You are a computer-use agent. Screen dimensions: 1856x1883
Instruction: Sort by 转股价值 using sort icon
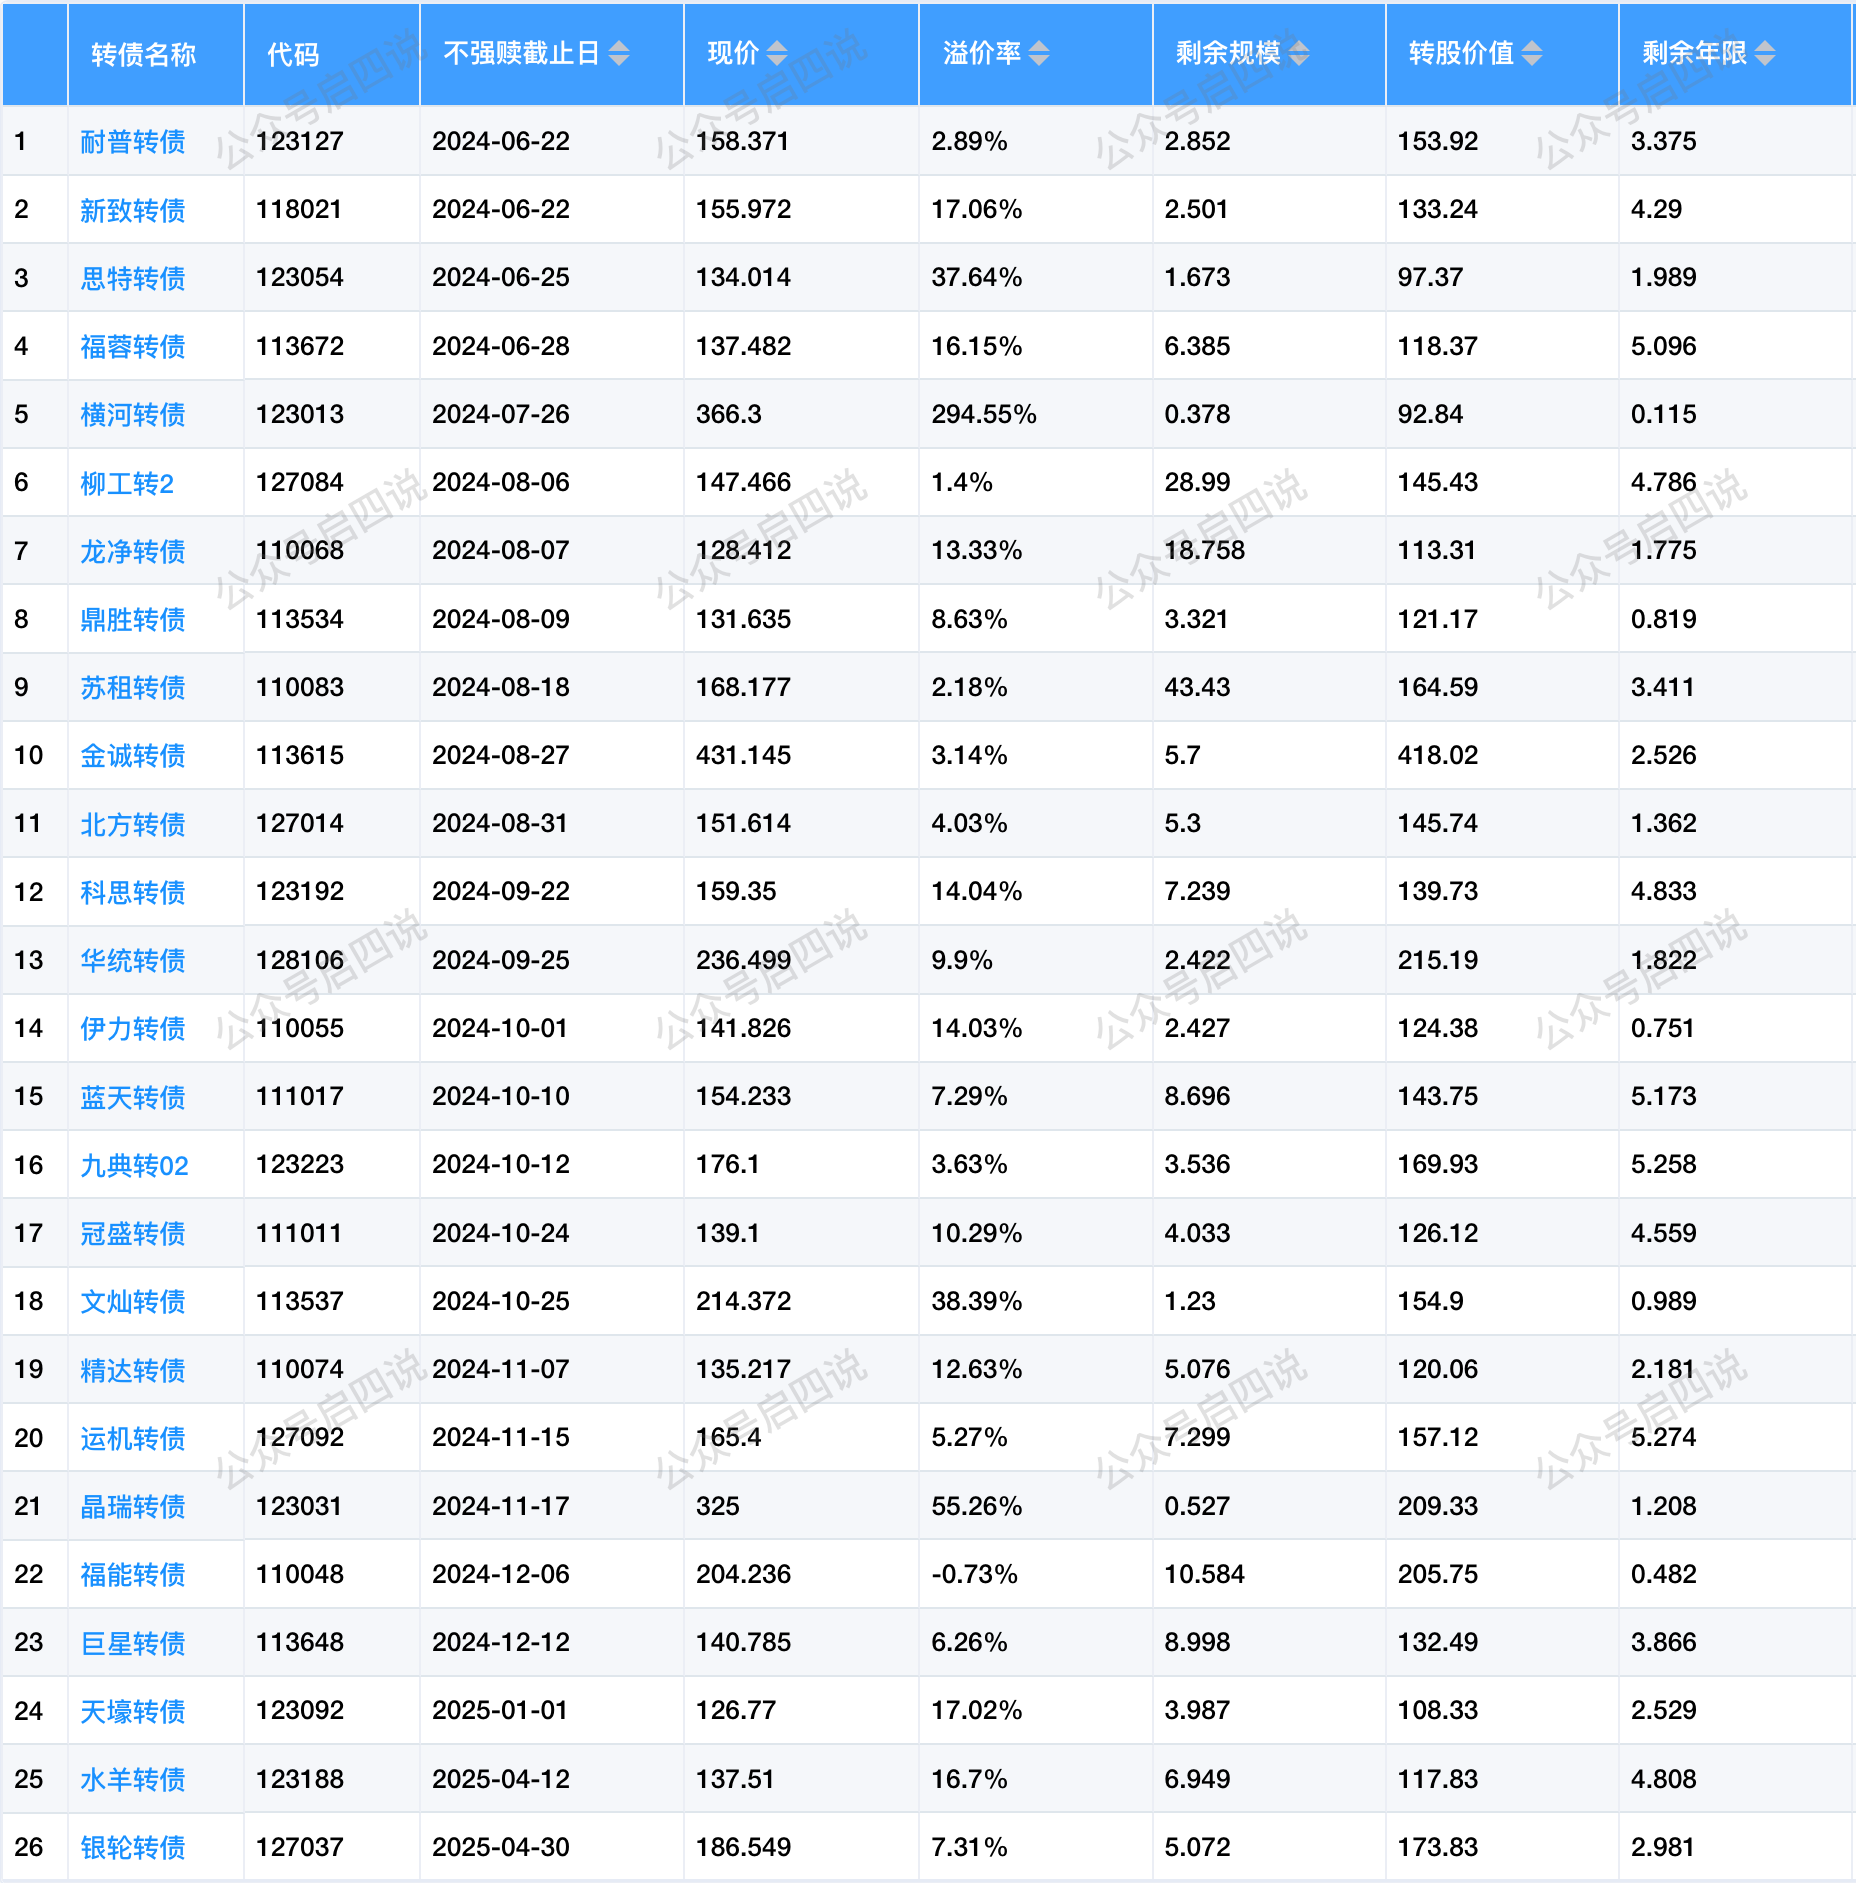pyautogui.click(x=1532, y=54)
